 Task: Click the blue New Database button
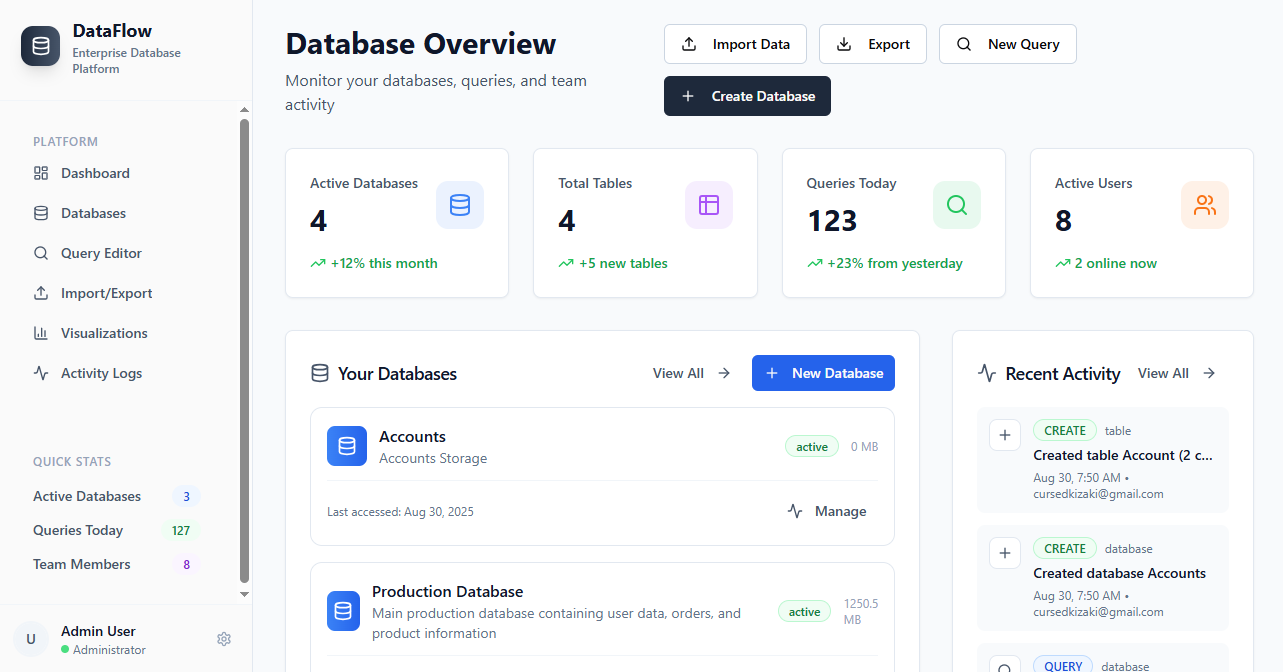point(823,373)
